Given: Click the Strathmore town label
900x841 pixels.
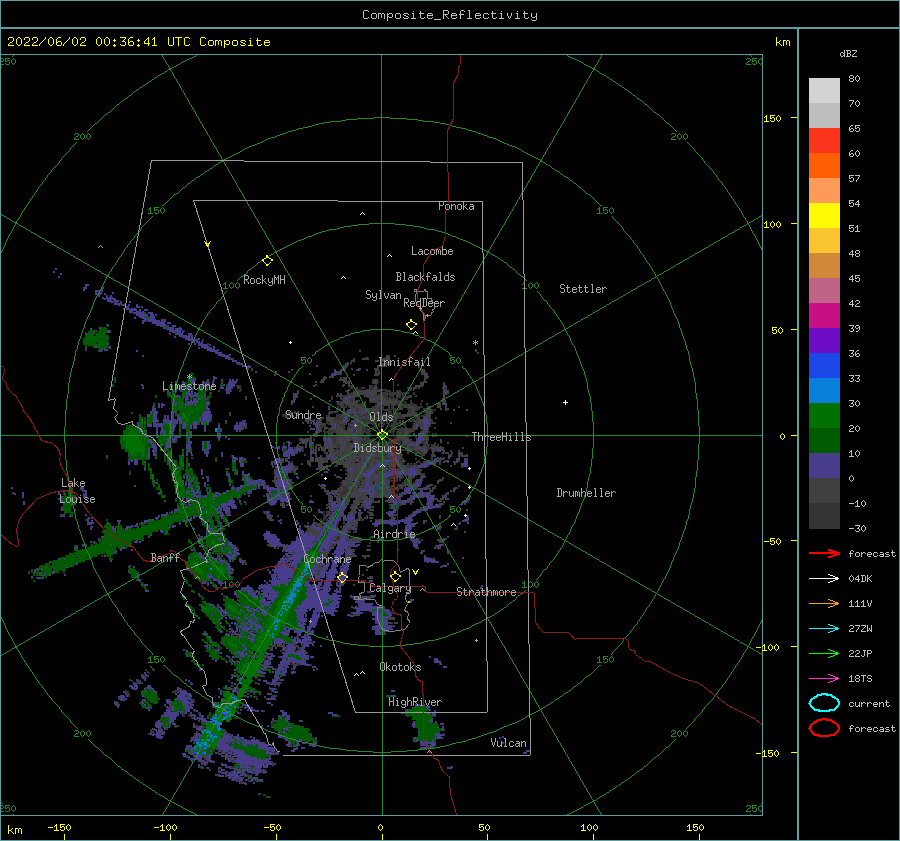Looking at the screenshot, I should pyautogui.click(x=486, y=592).
